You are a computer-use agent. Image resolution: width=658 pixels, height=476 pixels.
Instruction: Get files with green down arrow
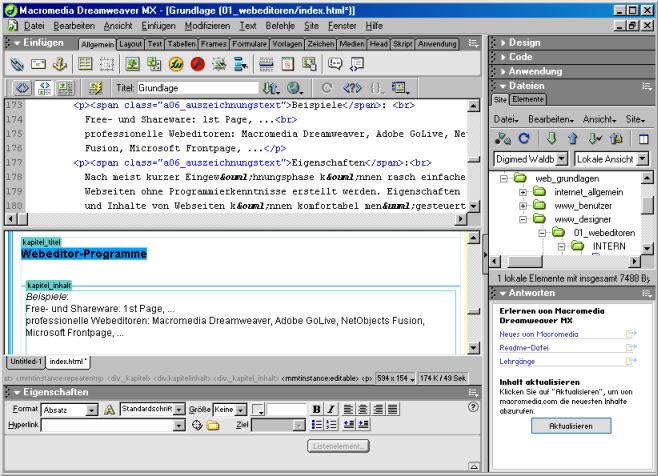551,139
